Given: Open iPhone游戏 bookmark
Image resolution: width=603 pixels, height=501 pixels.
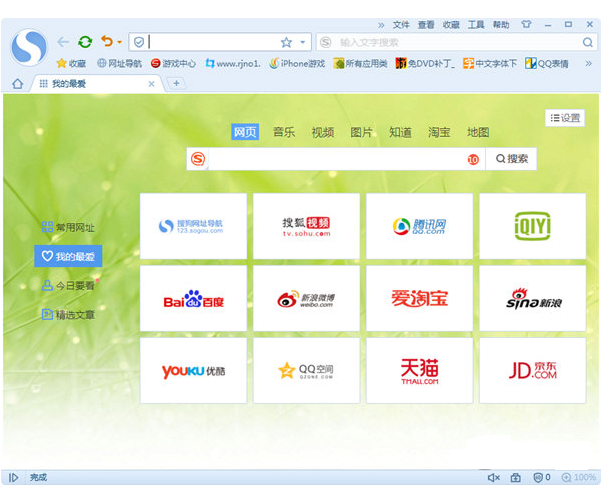Looking at the screenshot, I should tap(297, 63).
